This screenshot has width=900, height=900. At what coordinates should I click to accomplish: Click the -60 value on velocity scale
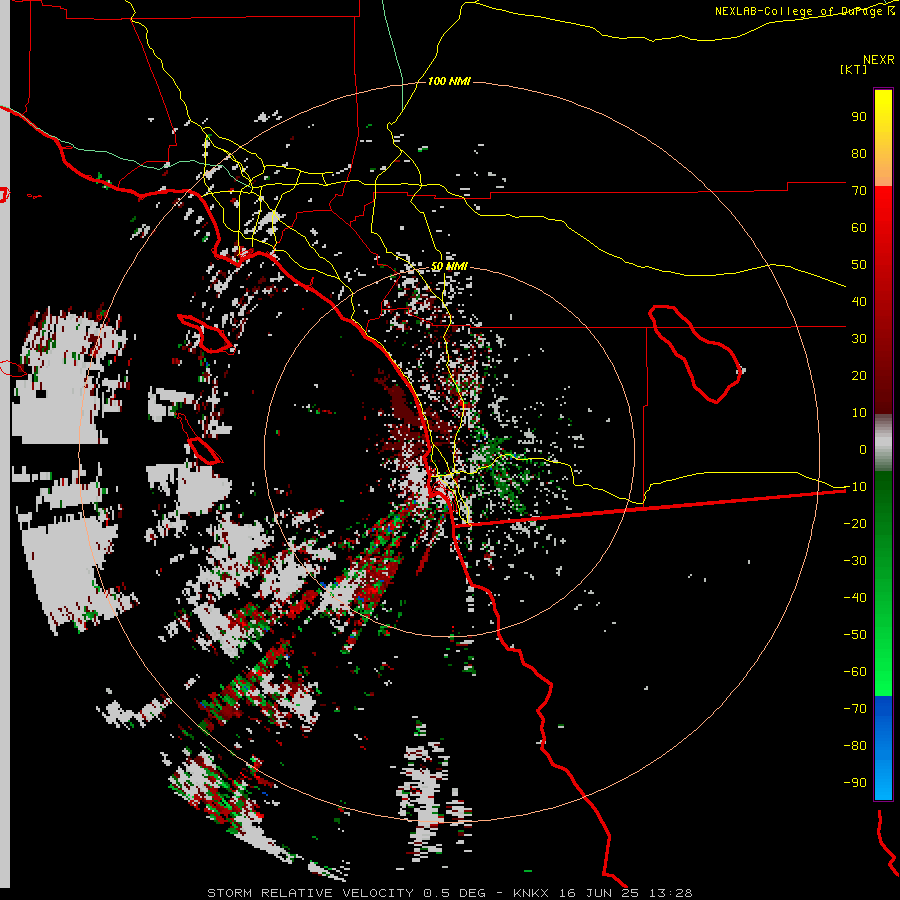855,672
